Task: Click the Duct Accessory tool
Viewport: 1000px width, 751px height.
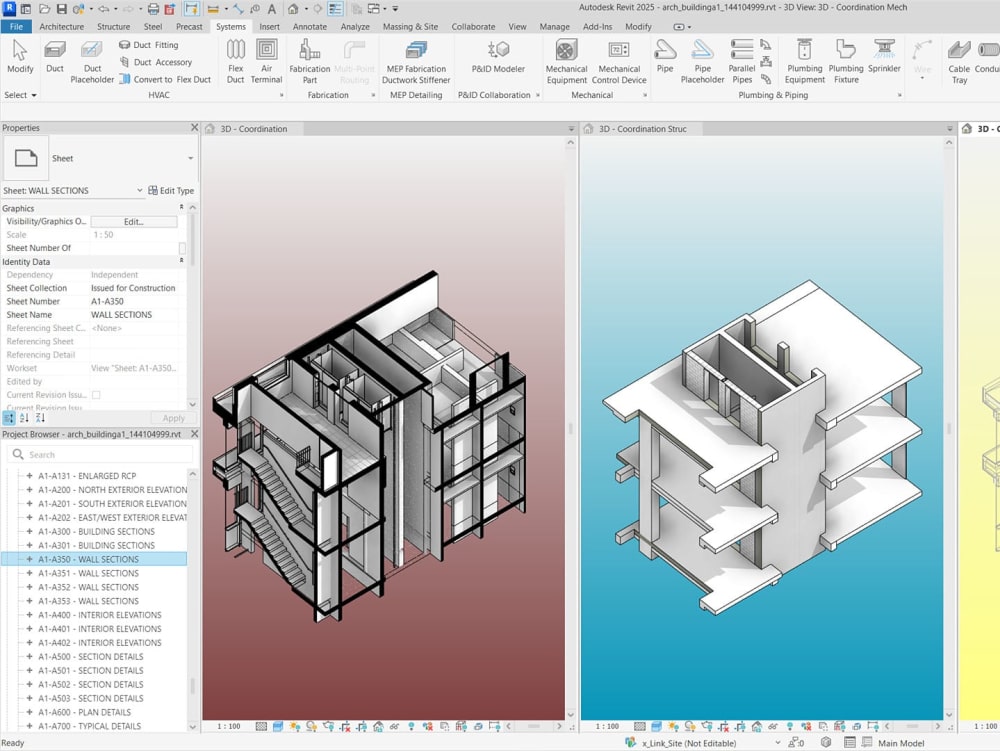Action: 156,62
